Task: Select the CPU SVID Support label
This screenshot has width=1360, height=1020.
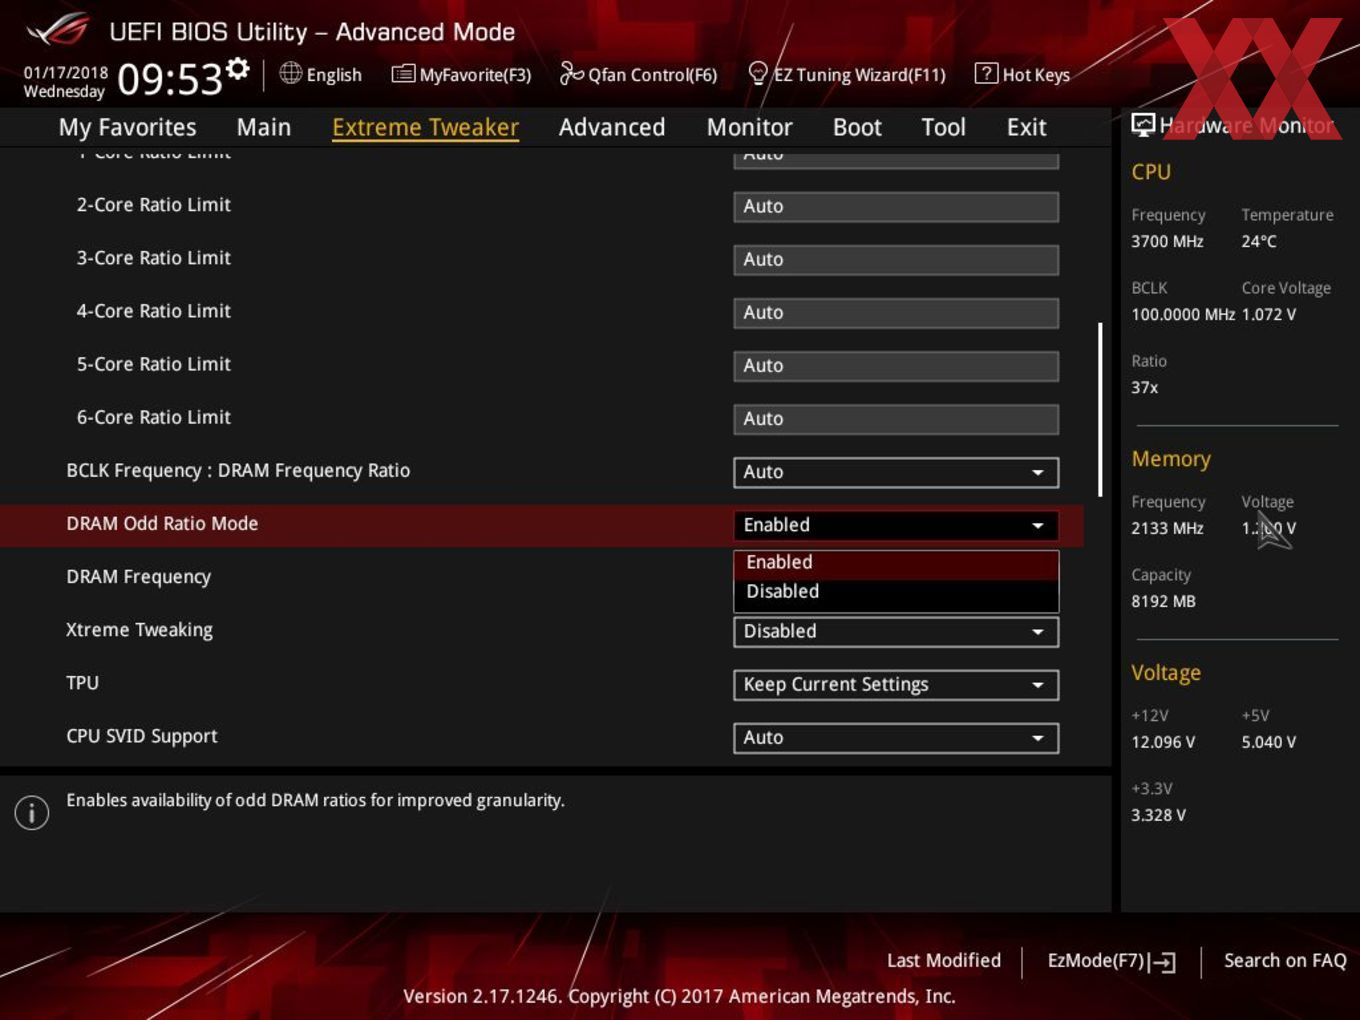Action: (x=141, y=736)
